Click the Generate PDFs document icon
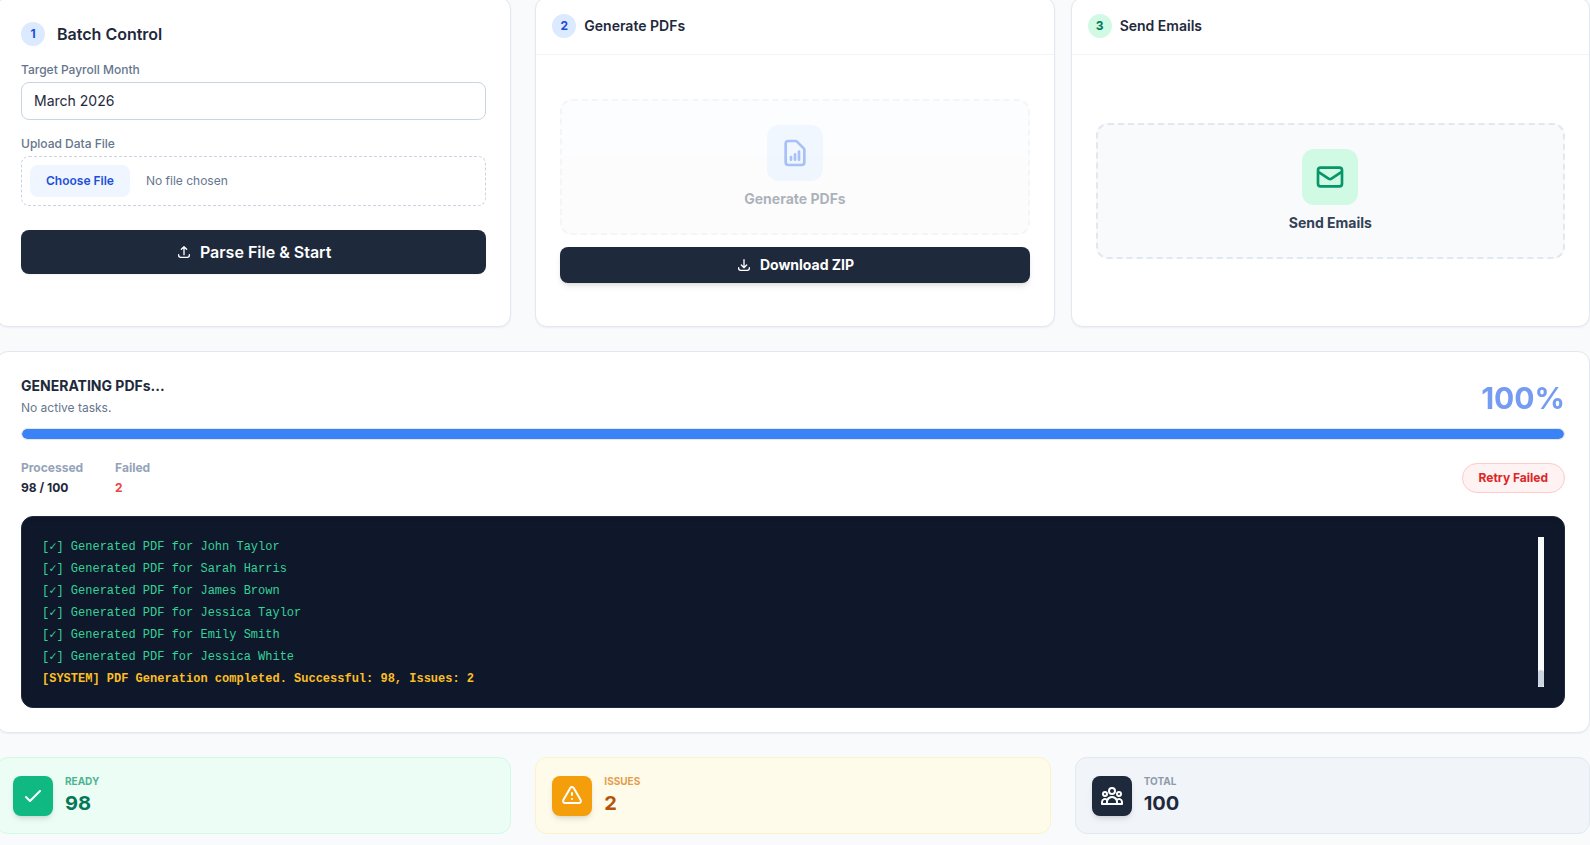1590x845 pixels. 795,153
